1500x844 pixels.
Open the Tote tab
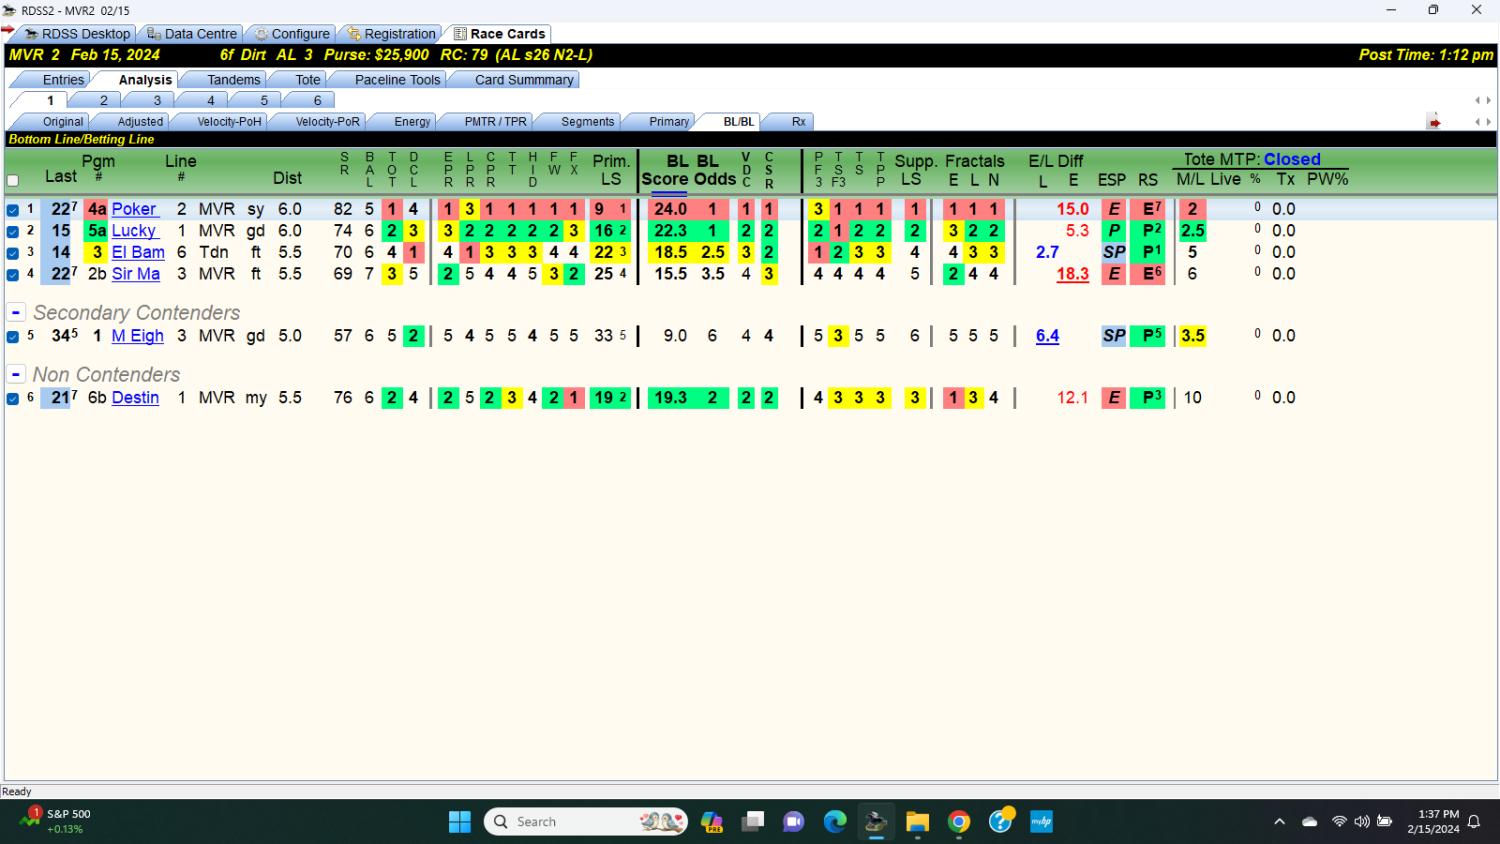(x=308, y=80)
